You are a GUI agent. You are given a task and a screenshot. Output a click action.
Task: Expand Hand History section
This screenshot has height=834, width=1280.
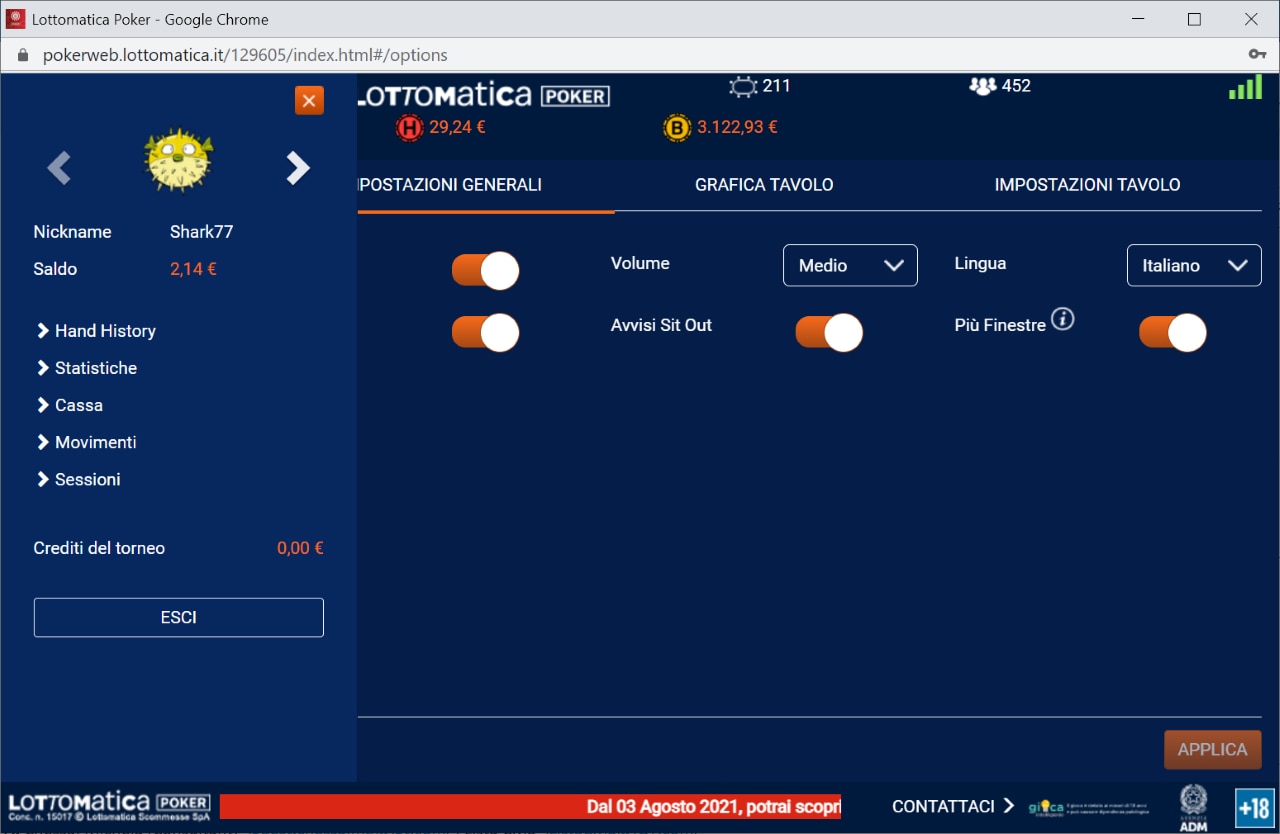point(96,331)
